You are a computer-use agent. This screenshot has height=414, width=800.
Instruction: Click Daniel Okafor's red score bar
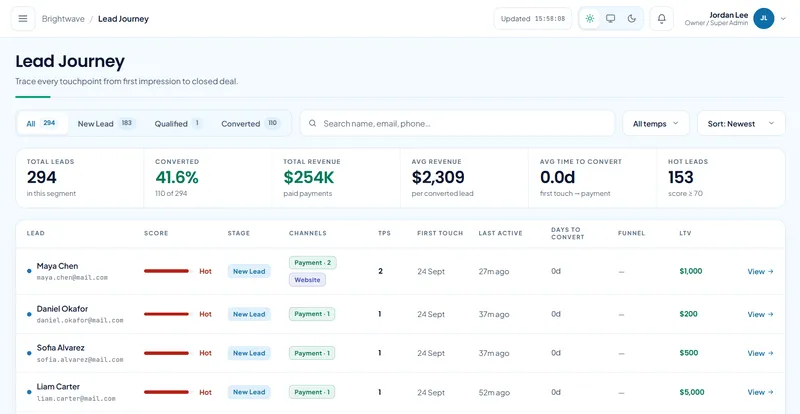tap(166, 314)
